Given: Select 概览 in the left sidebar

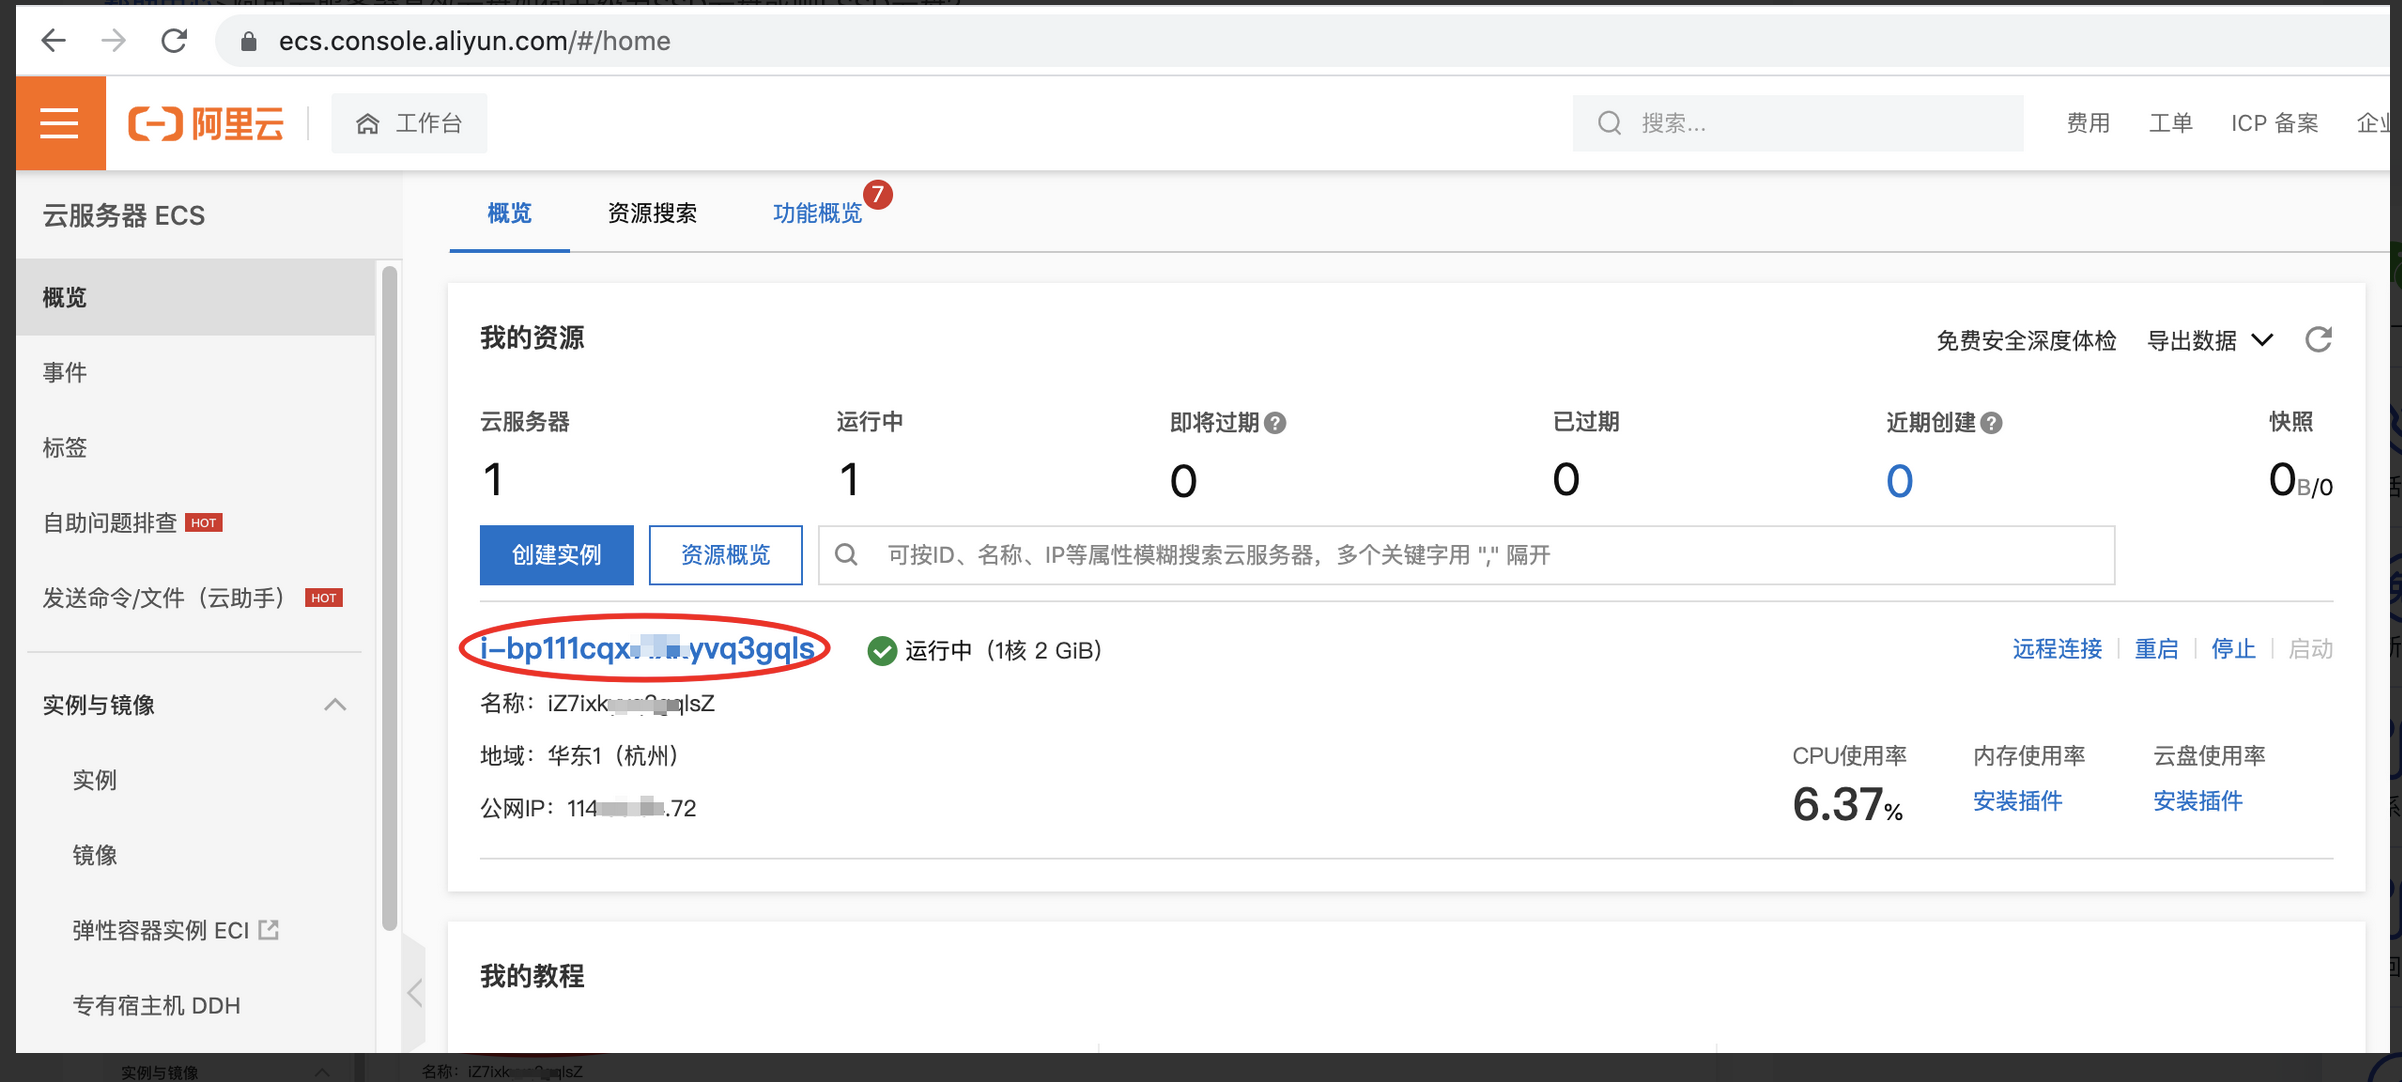Looking at the screenshot, I should click(x=196, y=297).
